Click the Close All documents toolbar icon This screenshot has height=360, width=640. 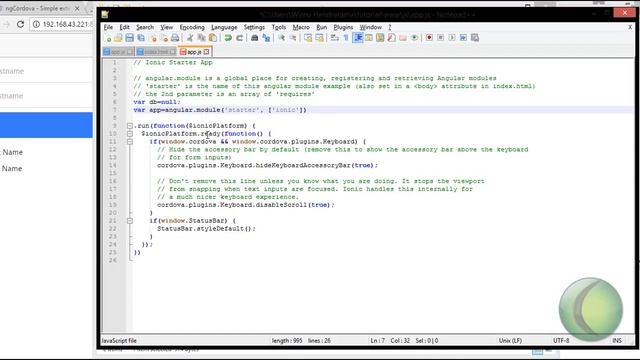(x=164, y=38)
